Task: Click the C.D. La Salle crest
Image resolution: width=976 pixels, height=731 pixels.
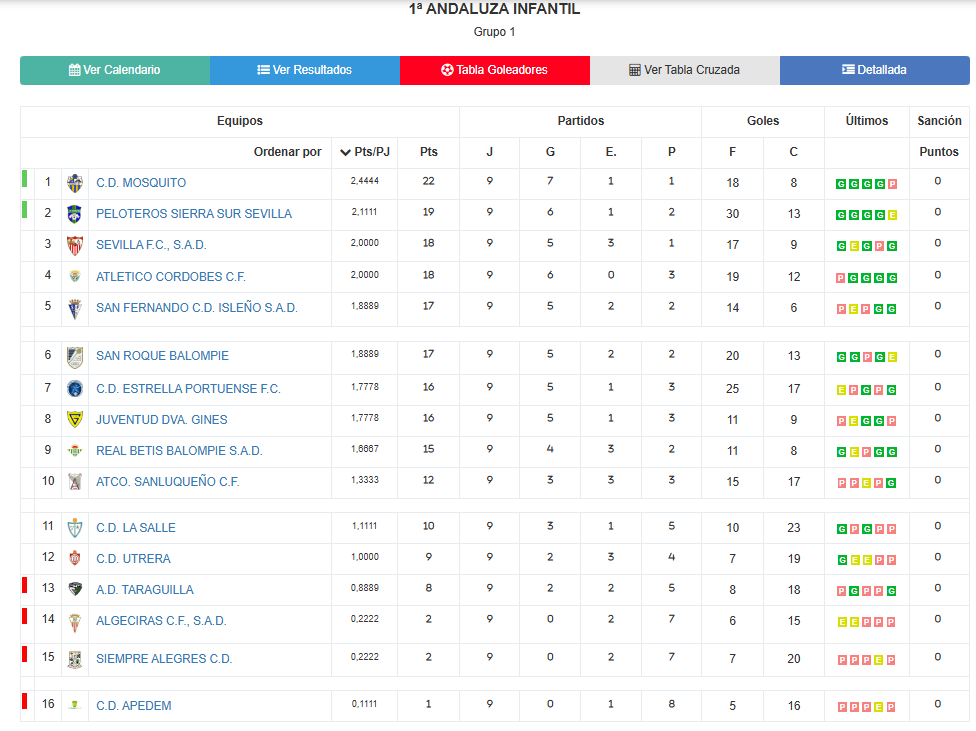Action: coord(75,528)
